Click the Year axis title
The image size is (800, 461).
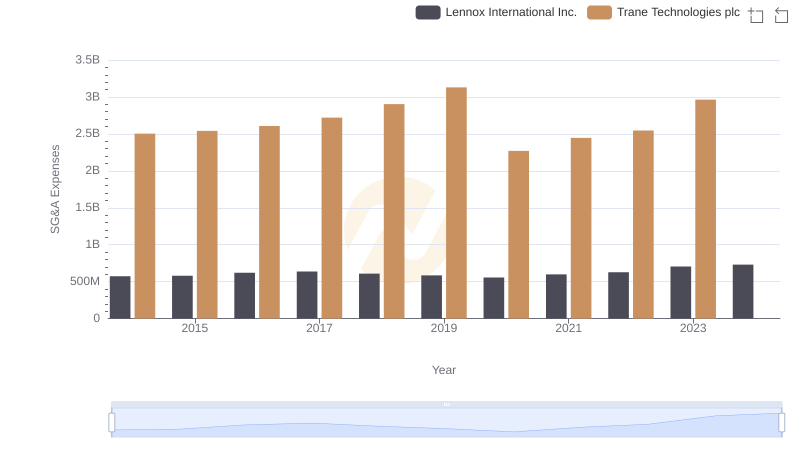443,370
